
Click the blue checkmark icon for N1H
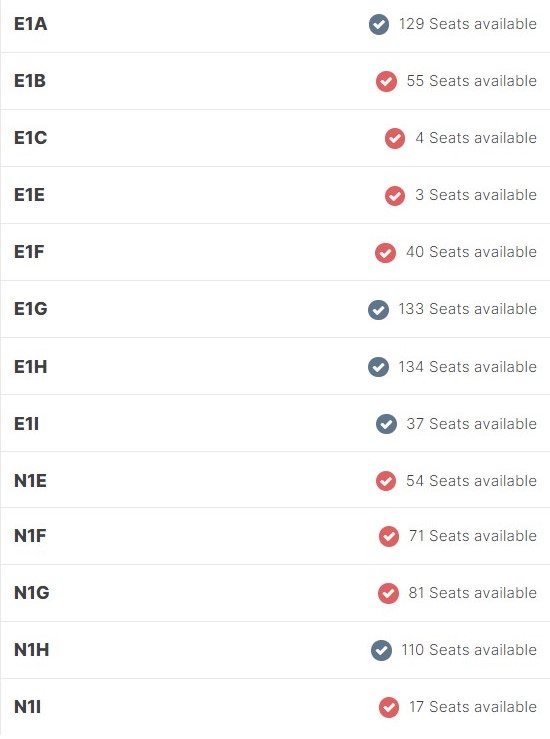click(381, 650)
